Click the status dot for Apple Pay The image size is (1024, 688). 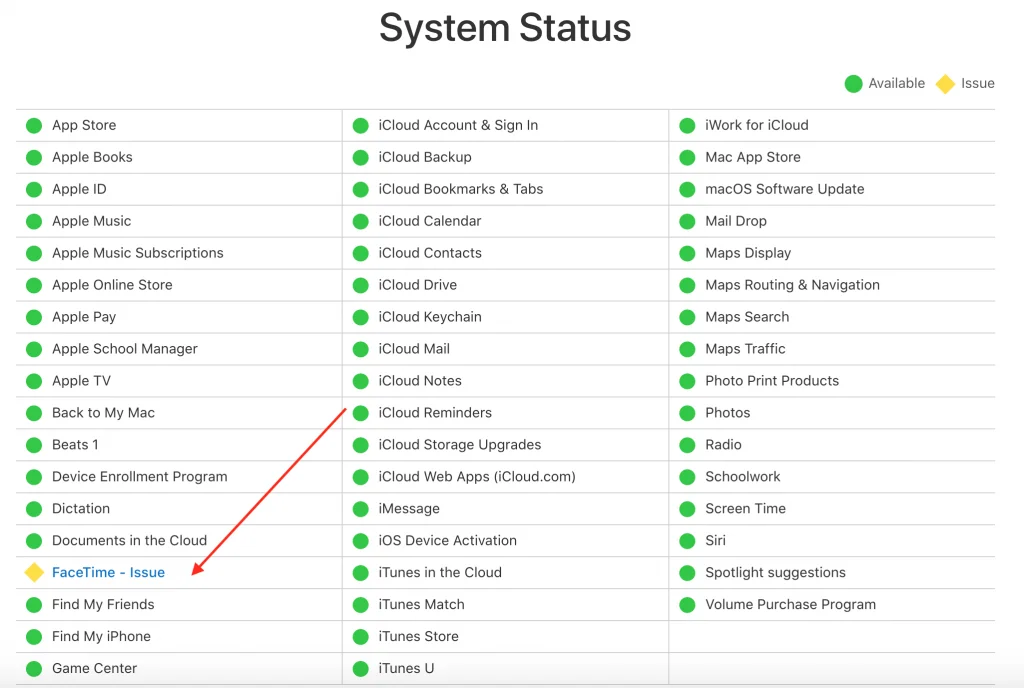pyautogui.click(x=34, y=317)
